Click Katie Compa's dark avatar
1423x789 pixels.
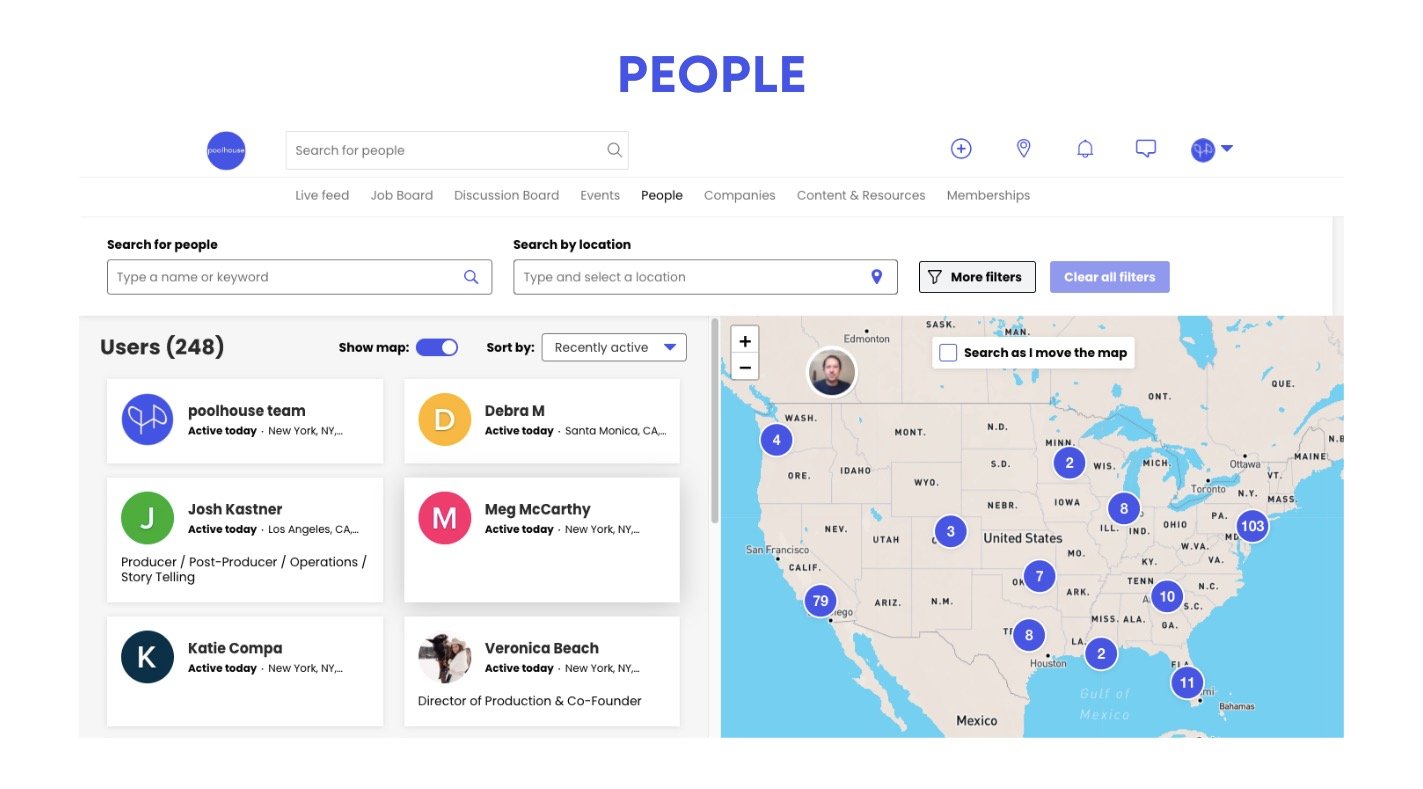(147, 657)
